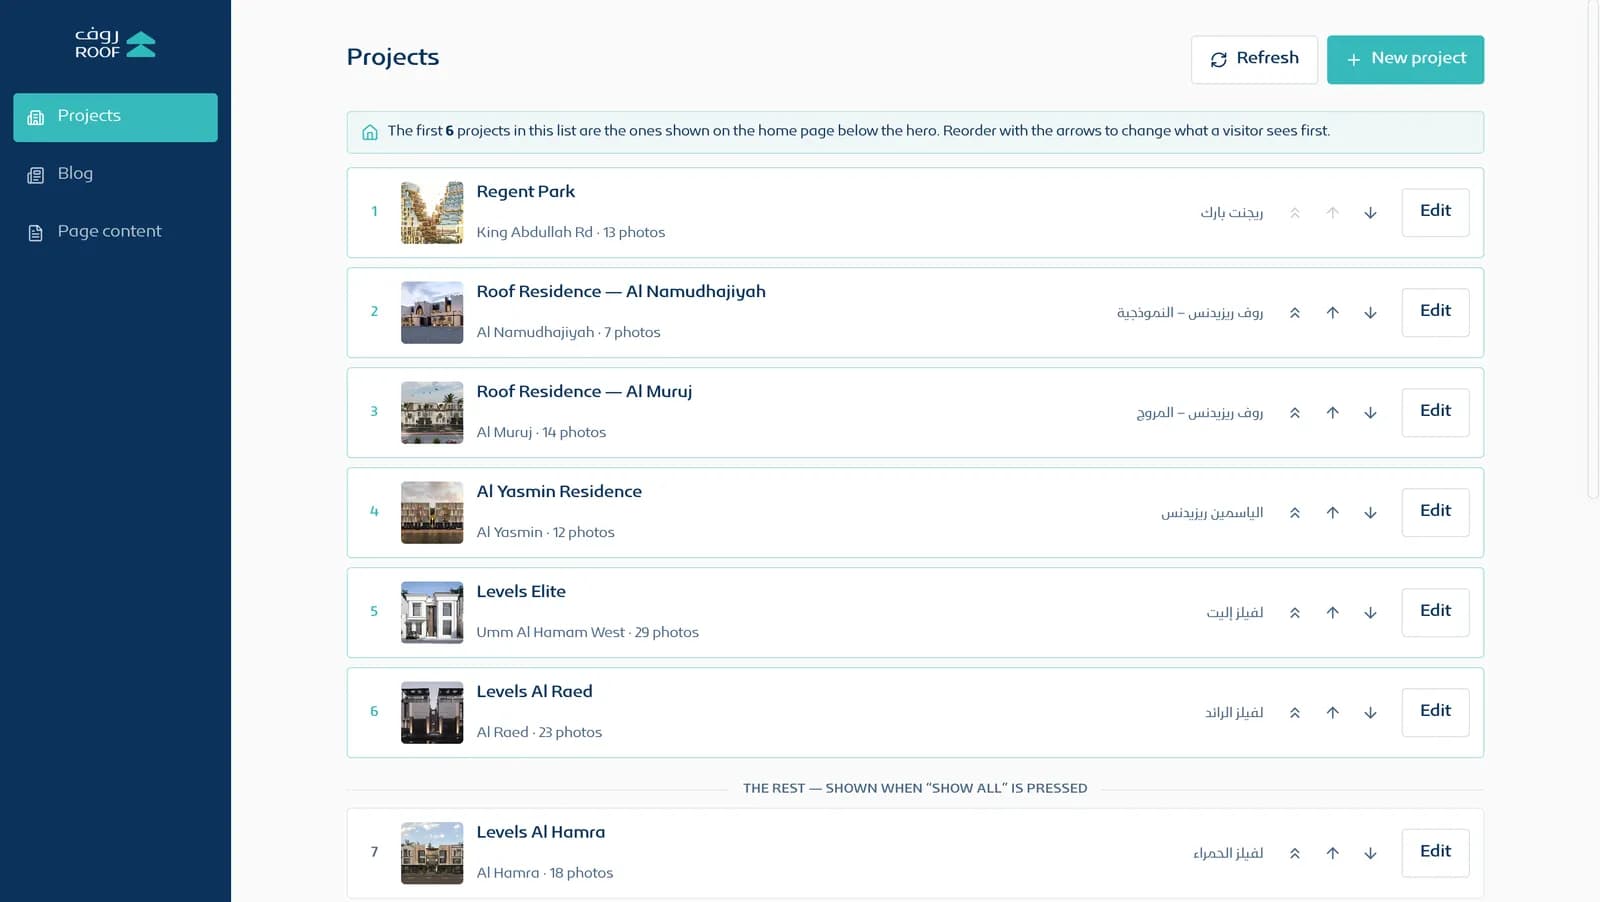Edit the Levels Elite project
1600x902 pixels.
tap(1435, 612)
